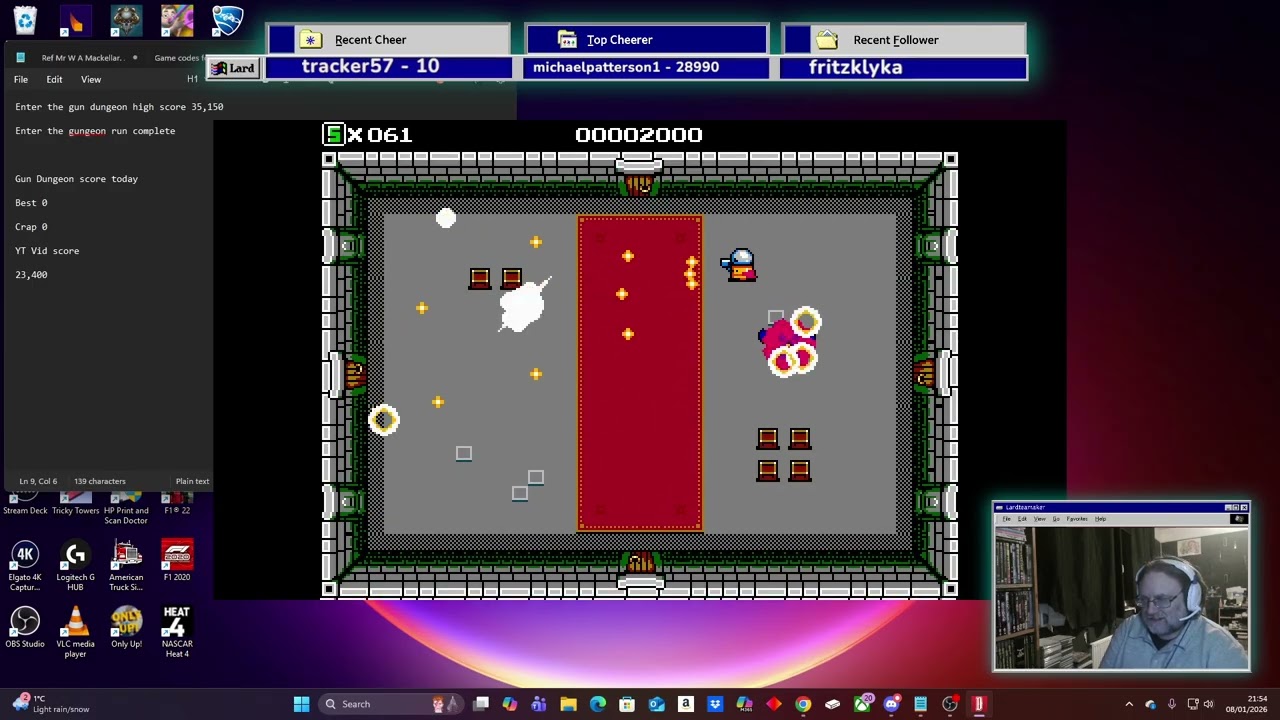Show hidden system tray icons
This screenshot has width=1280, height=720.
click(1129, 704)
